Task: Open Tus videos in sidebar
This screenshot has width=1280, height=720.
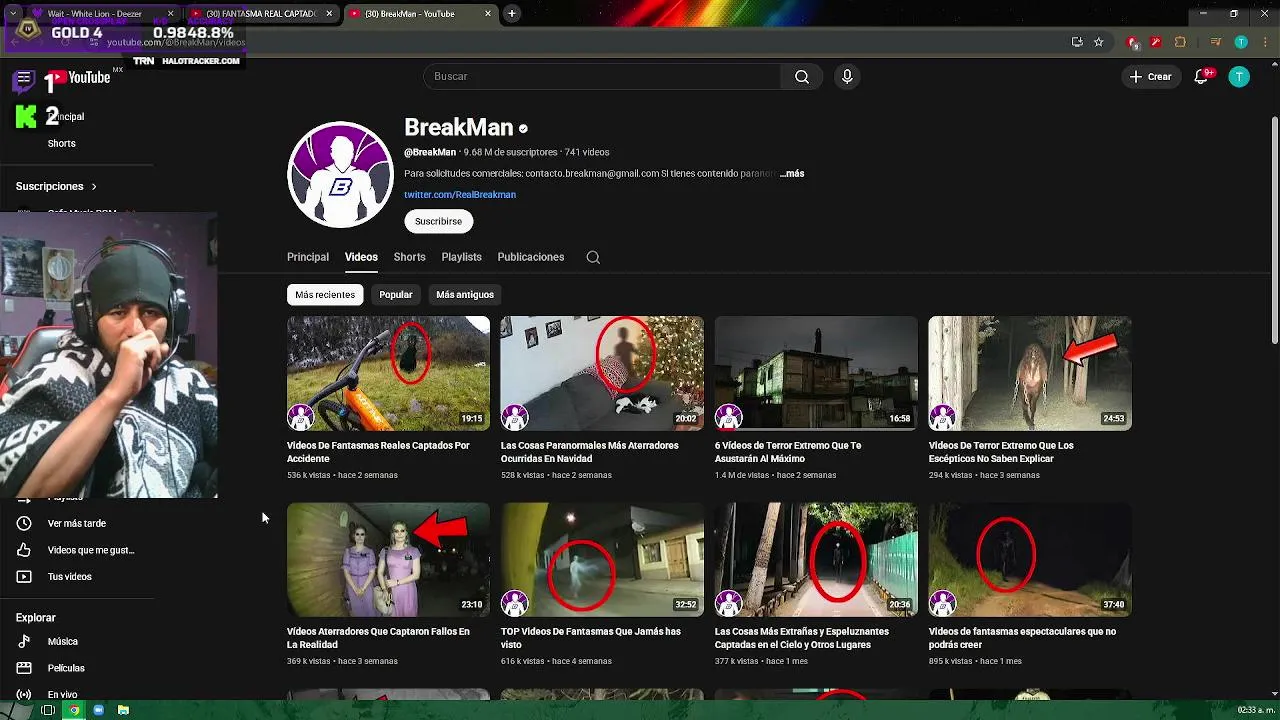Action: tap(70, 576)
